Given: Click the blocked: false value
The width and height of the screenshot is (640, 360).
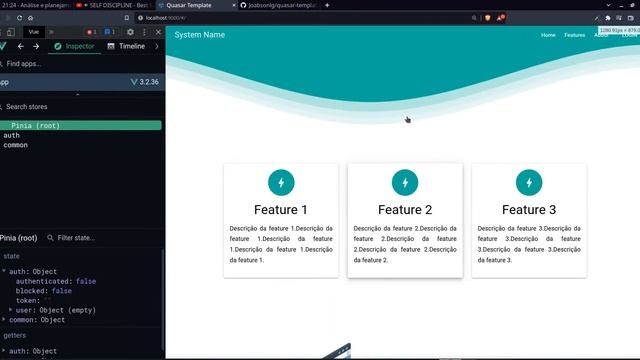Looking at the screenshot, I should [62, 291].
